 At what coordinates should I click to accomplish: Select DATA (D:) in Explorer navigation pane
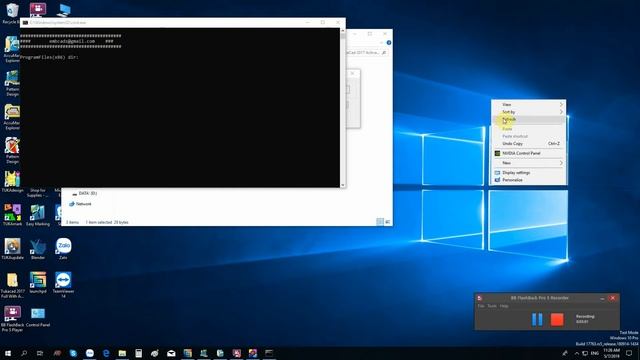84,193
